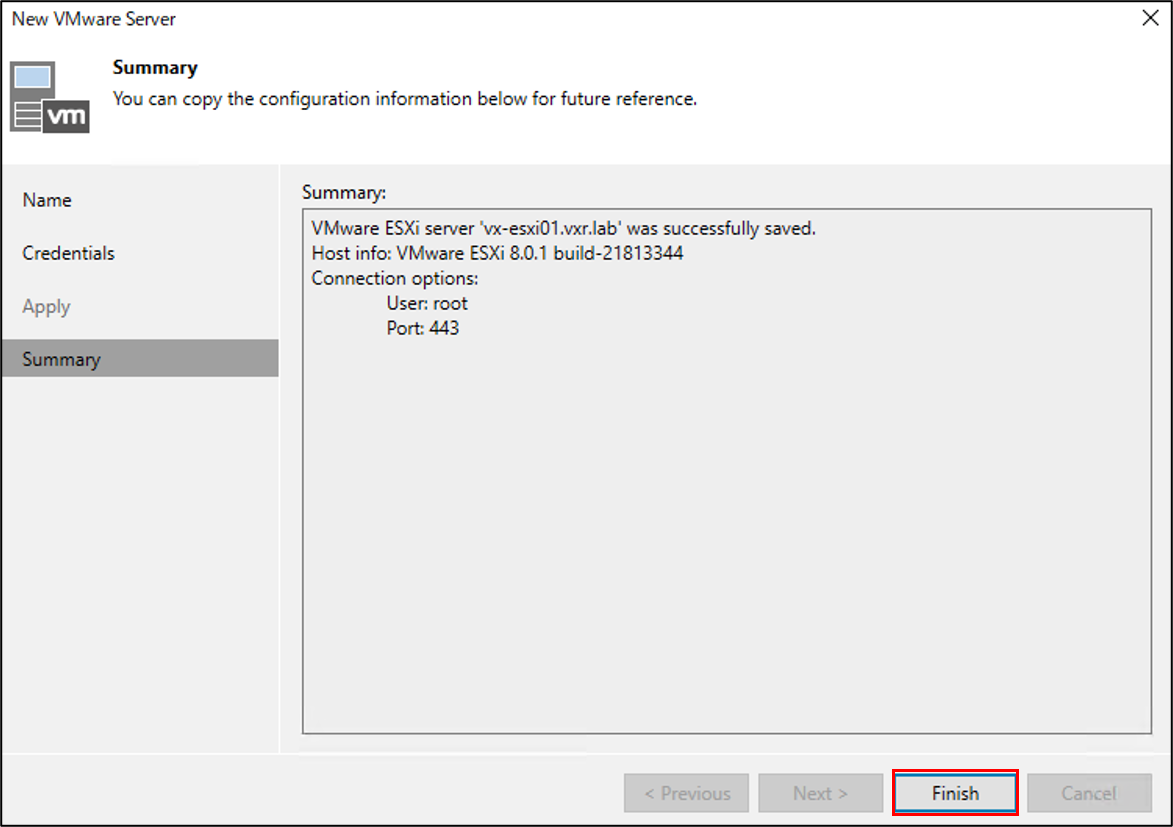Click the Previous button
1173x827 pixels.
tap(686, 793)
